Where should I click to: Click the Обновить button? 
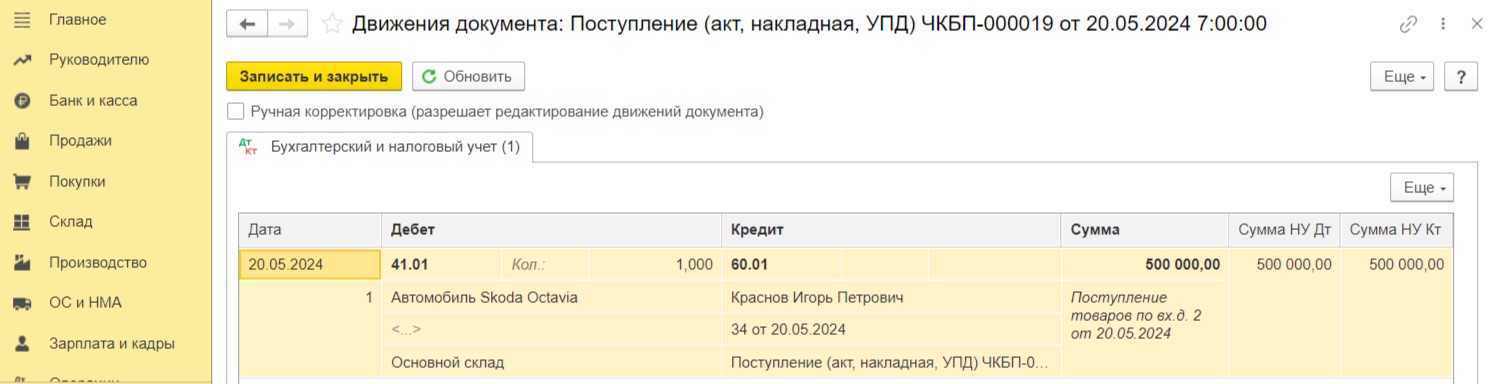coord(468,77)
